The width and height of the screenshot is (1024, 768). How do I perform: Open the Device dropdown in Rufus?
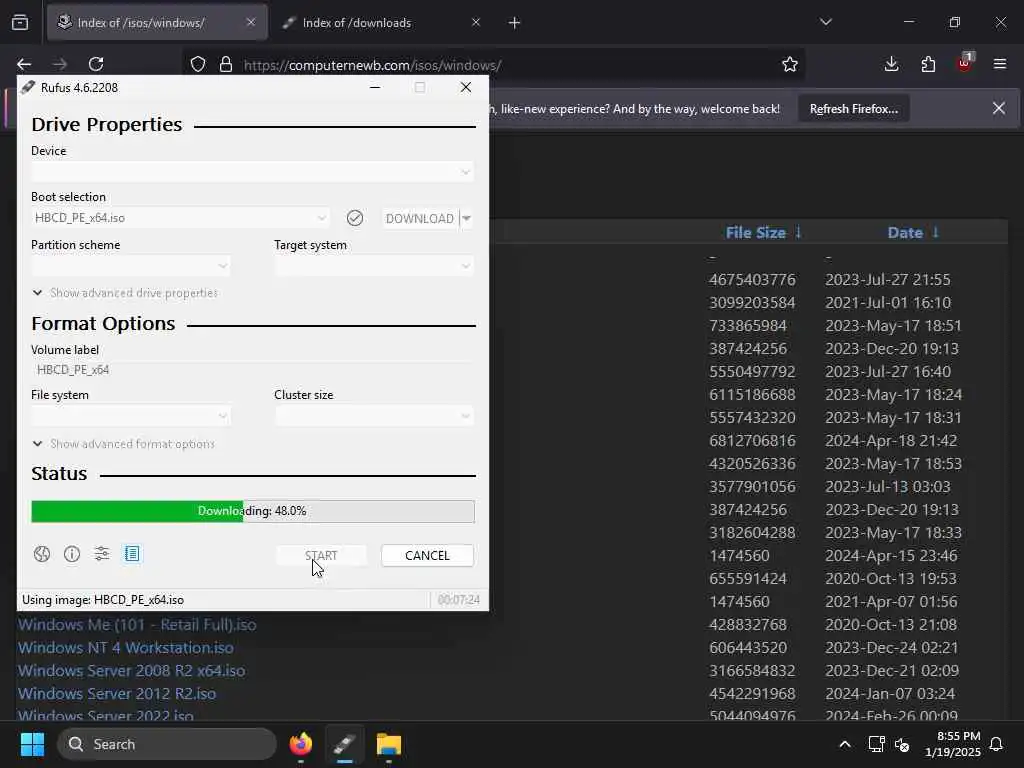252,172
